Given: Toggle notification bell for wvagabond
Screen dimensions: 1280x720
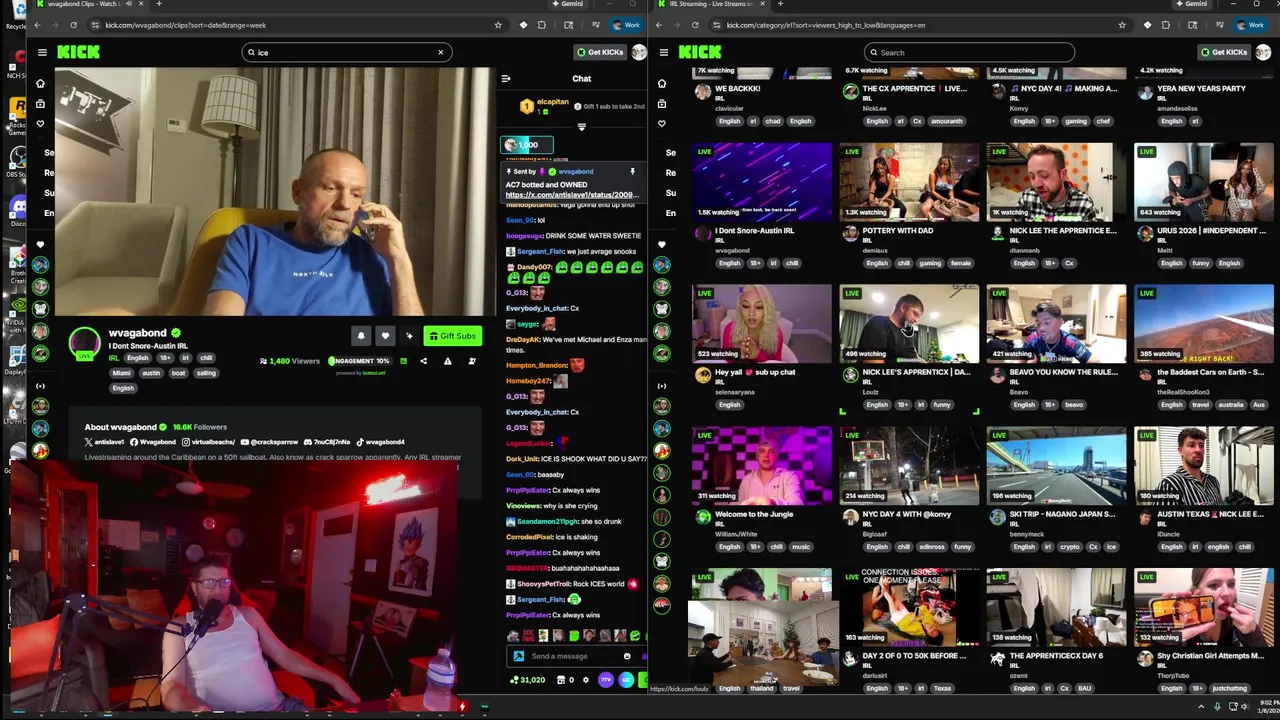Looking at the screenshot, I should coord(361,336).
